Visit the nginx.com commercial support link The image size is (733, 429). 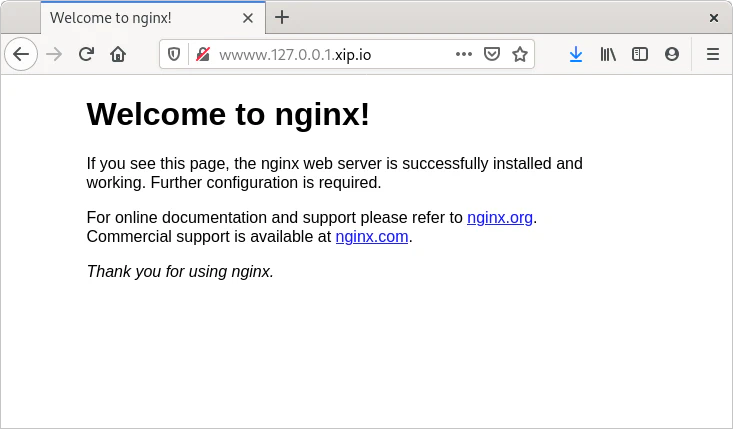tap(371, 237)
